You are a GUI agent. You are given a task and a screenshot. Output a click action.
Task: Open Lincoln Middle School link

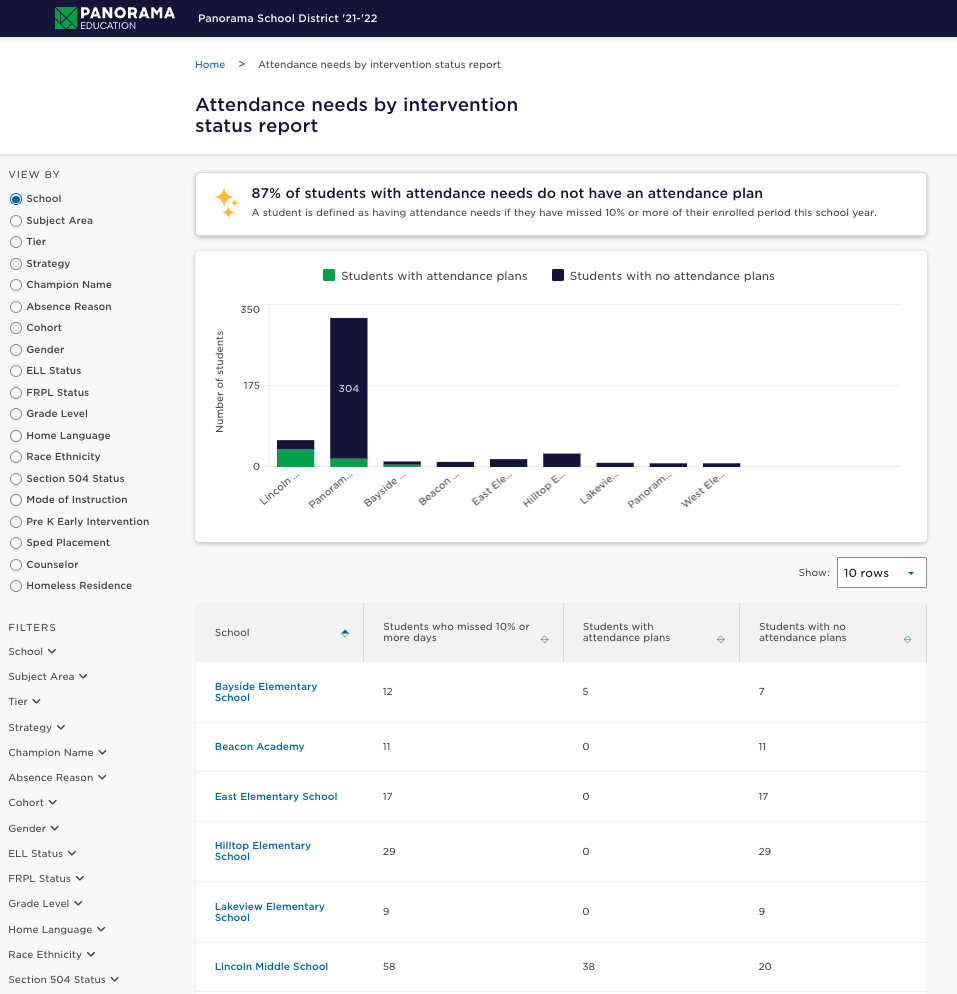pos(271,967)
